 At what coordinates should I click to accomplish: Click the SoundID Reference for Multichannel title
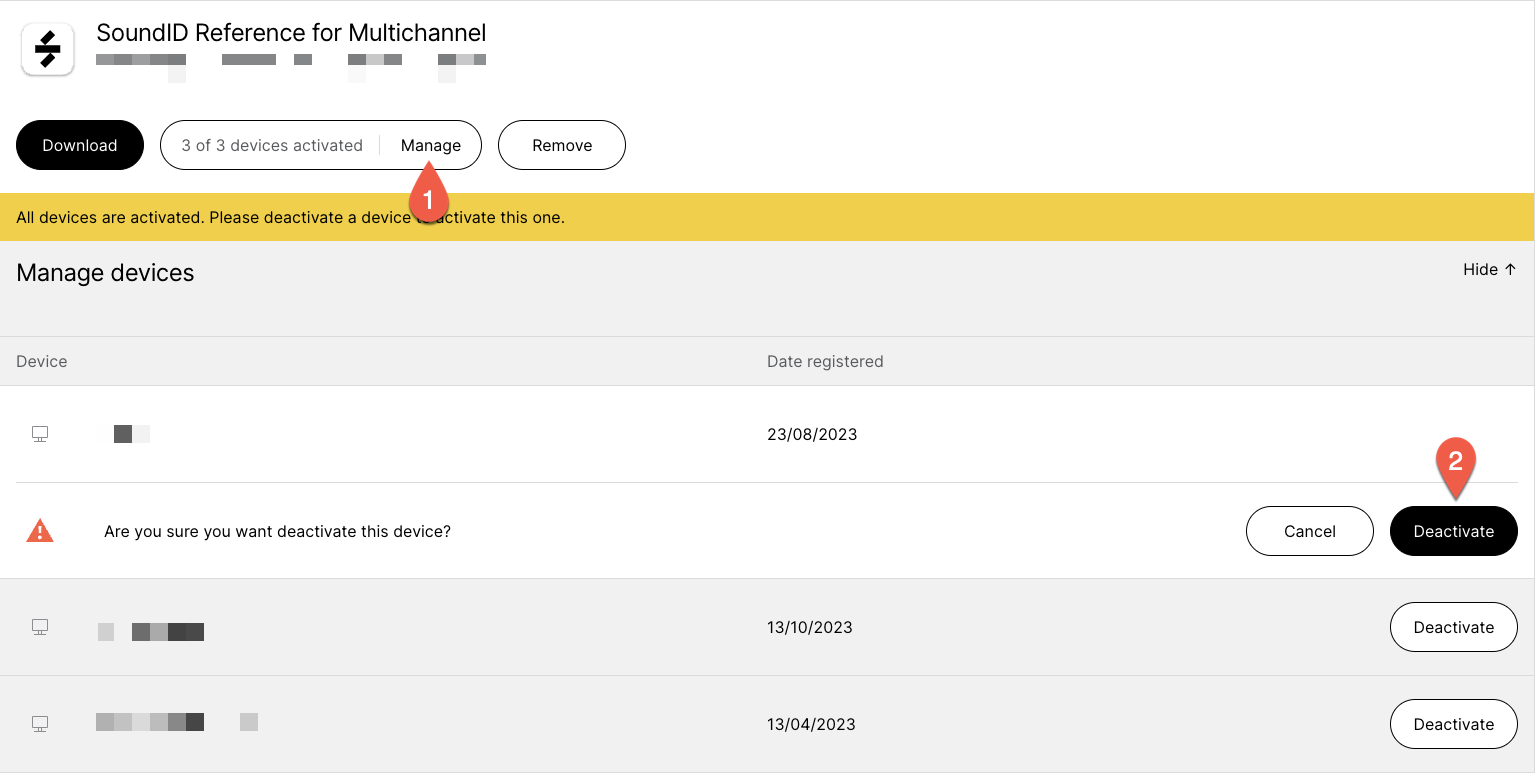pos(291,33)
